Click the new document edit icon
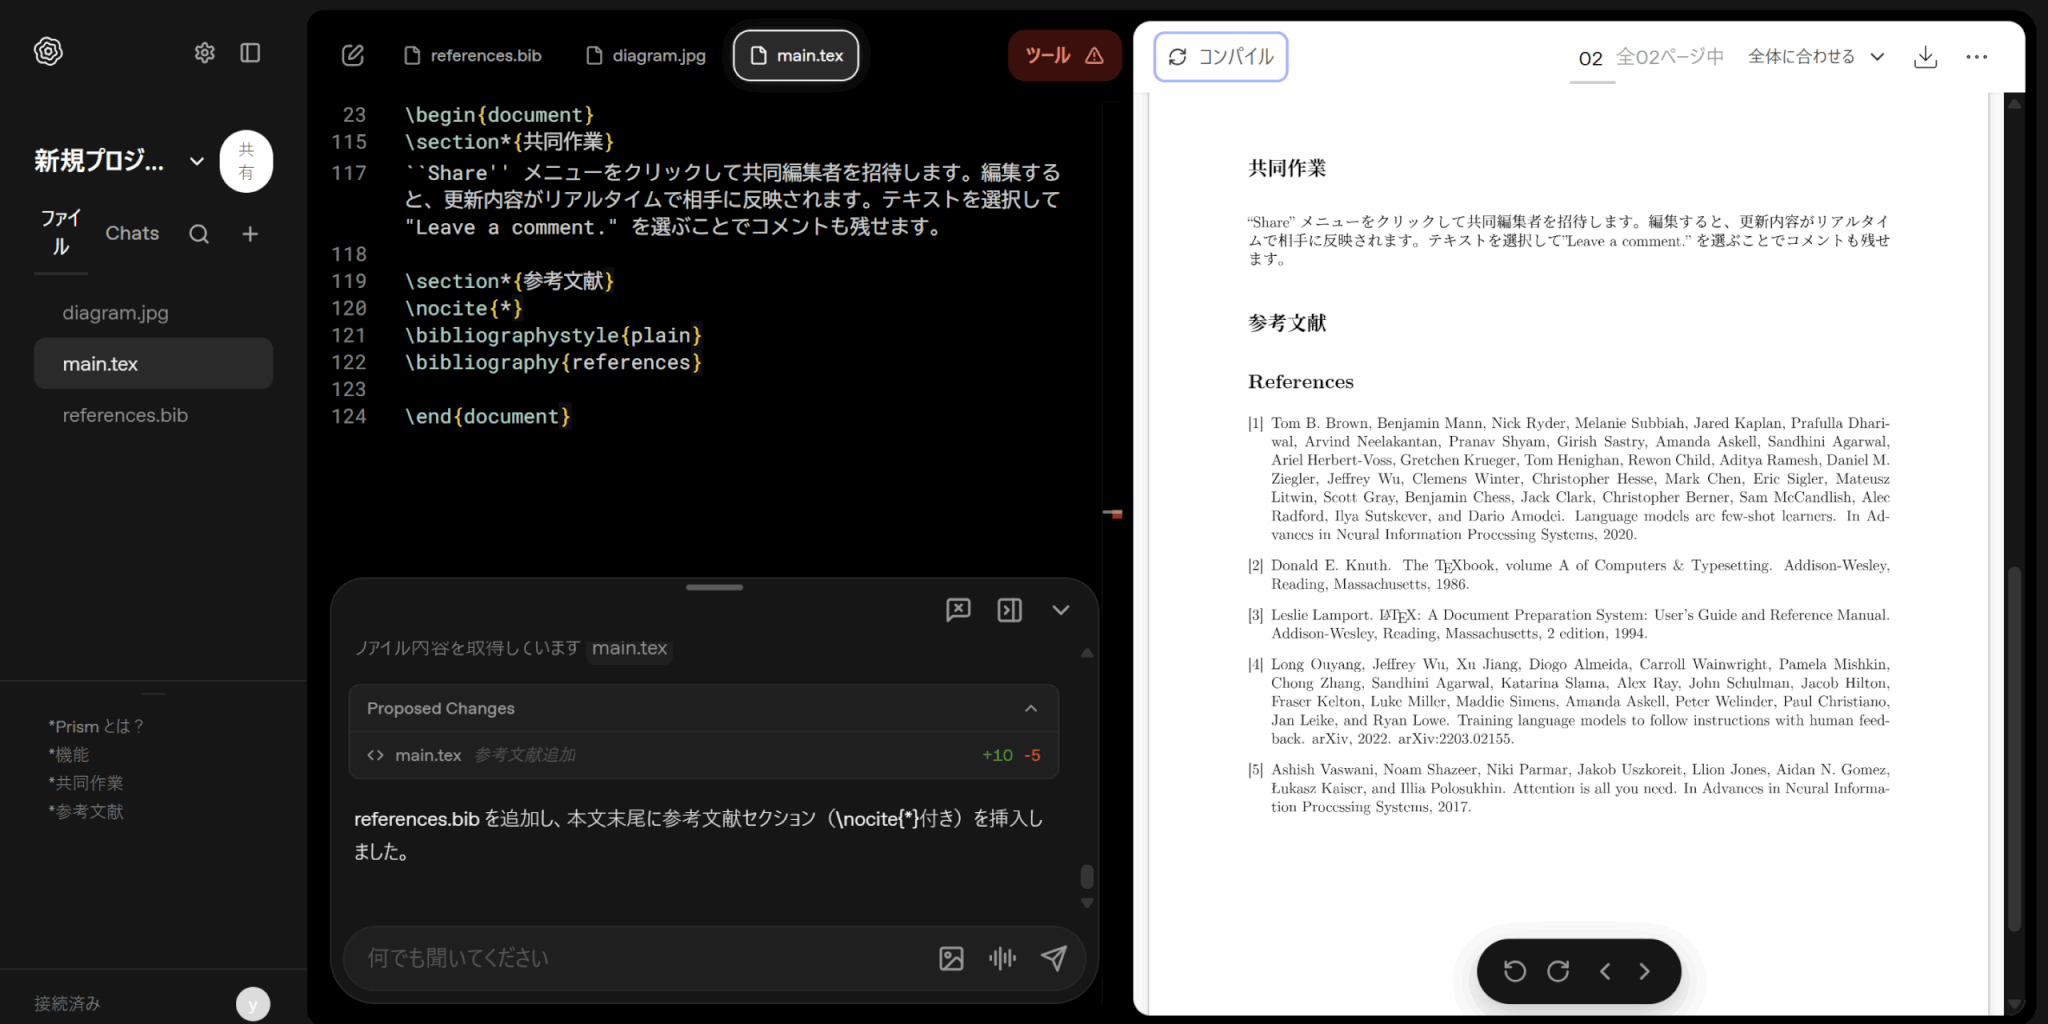 coord(353,56)
